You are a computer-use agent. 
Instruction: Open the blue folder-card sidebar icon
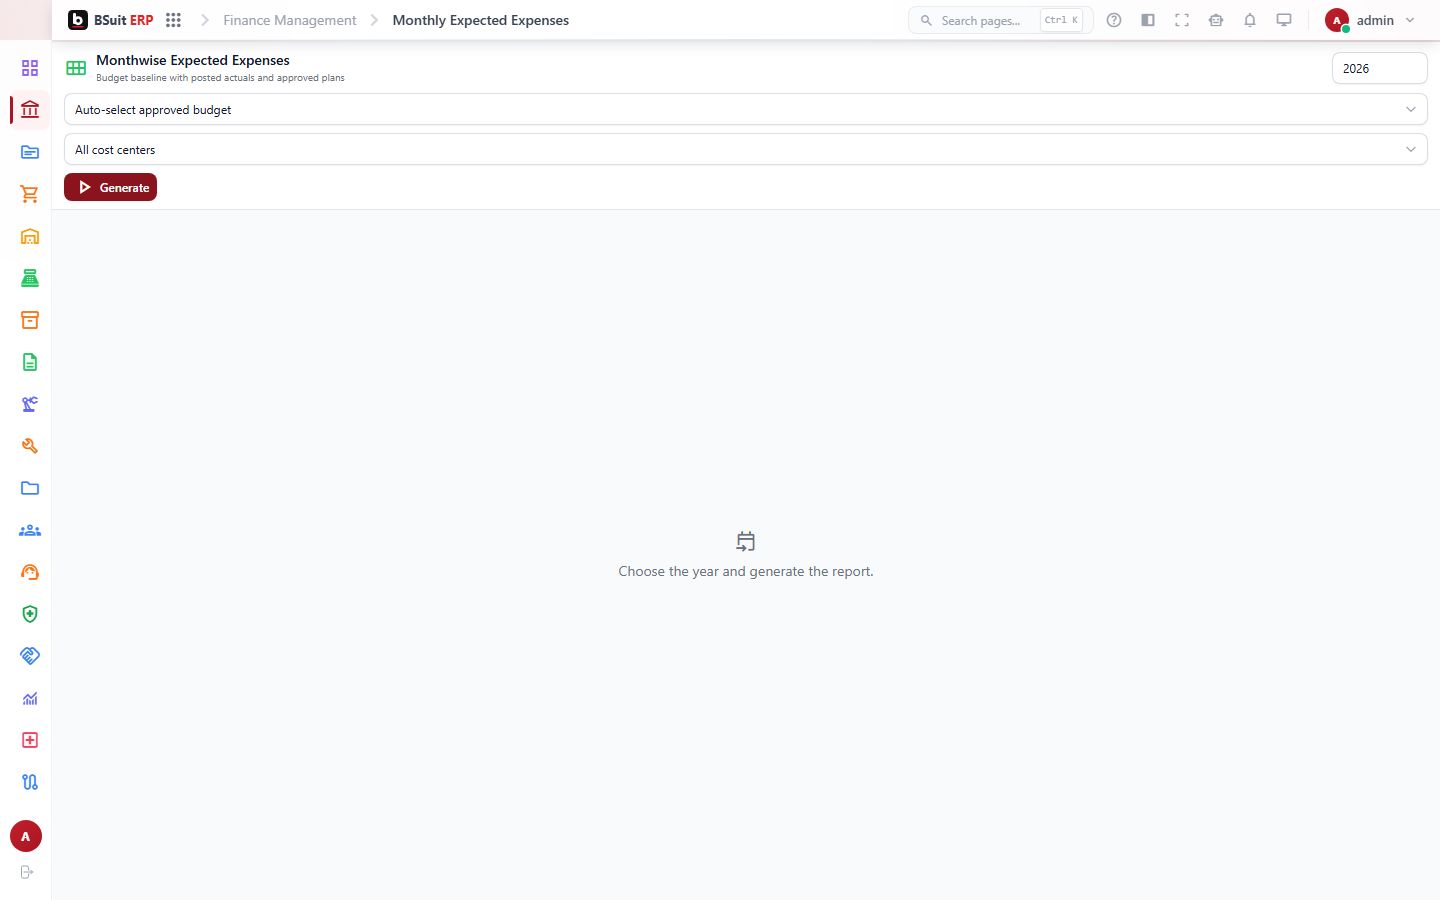30,152
